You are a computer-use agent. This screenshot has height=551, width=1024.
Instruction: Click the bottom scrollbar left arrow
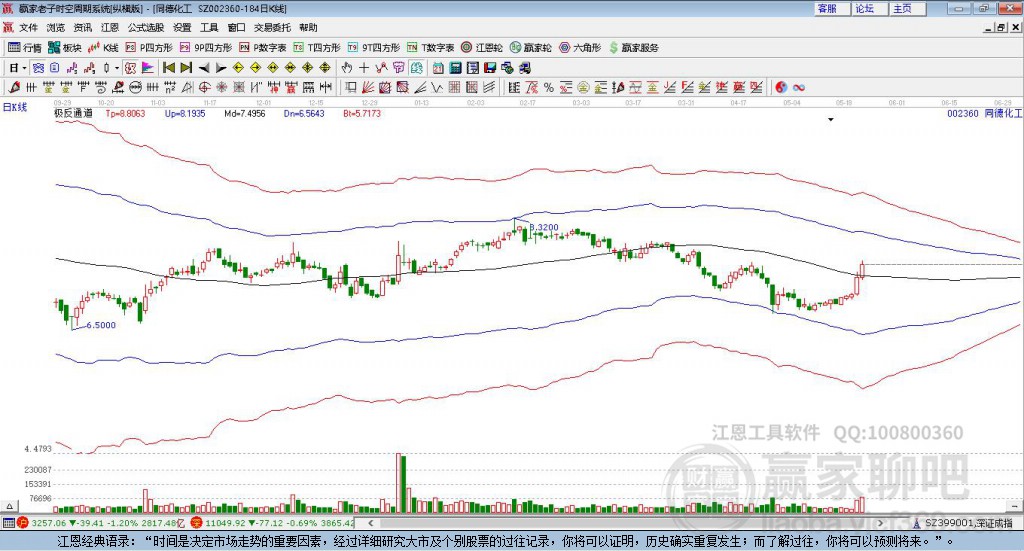click(x=371, y=523)
